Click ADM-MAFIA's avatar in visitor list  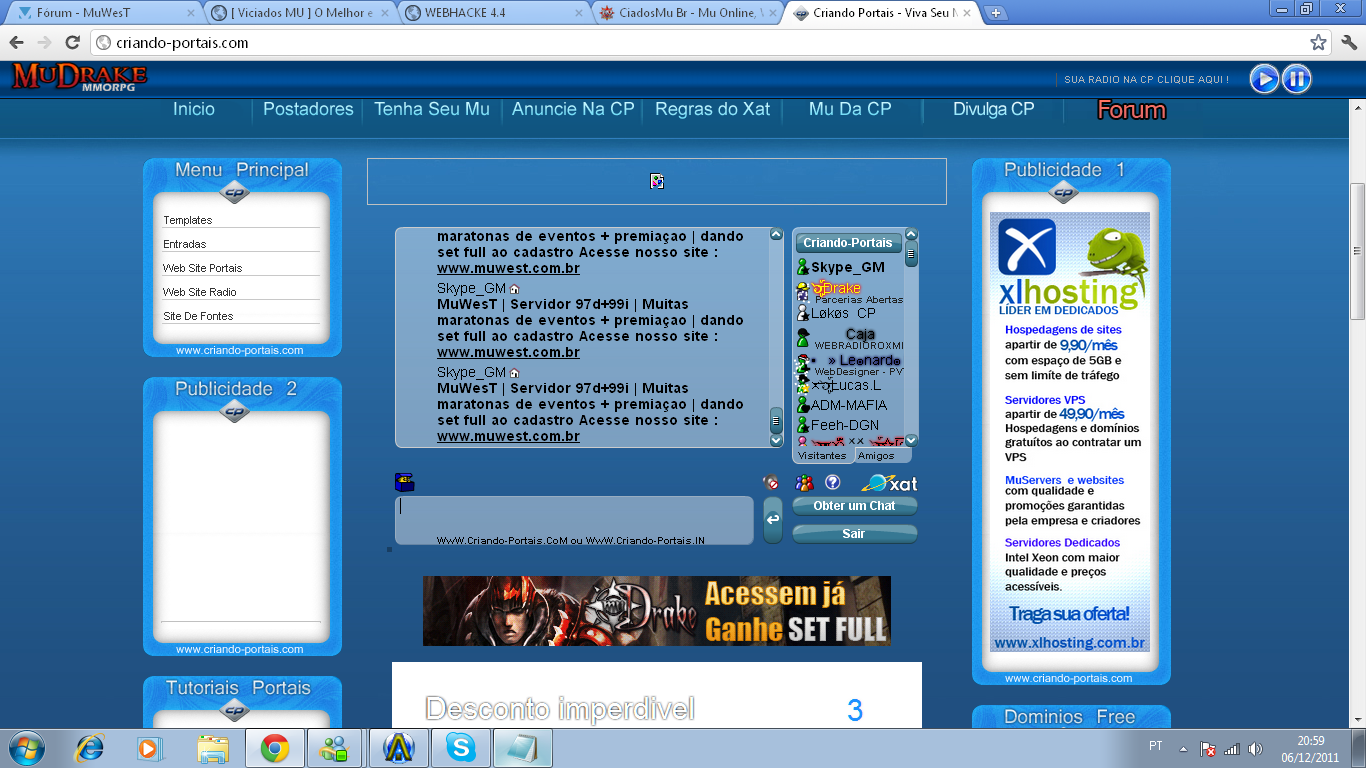802,405
